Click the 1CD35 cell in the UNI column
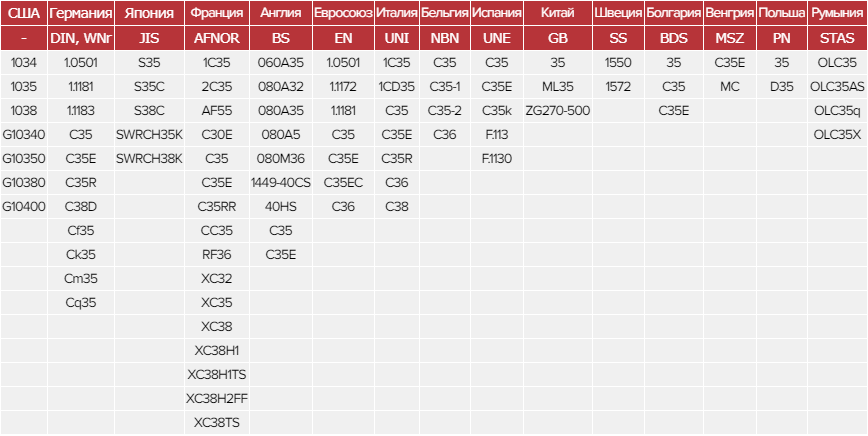Image resolution: width=868 pixels, height=436 pixels. (397, 86)
